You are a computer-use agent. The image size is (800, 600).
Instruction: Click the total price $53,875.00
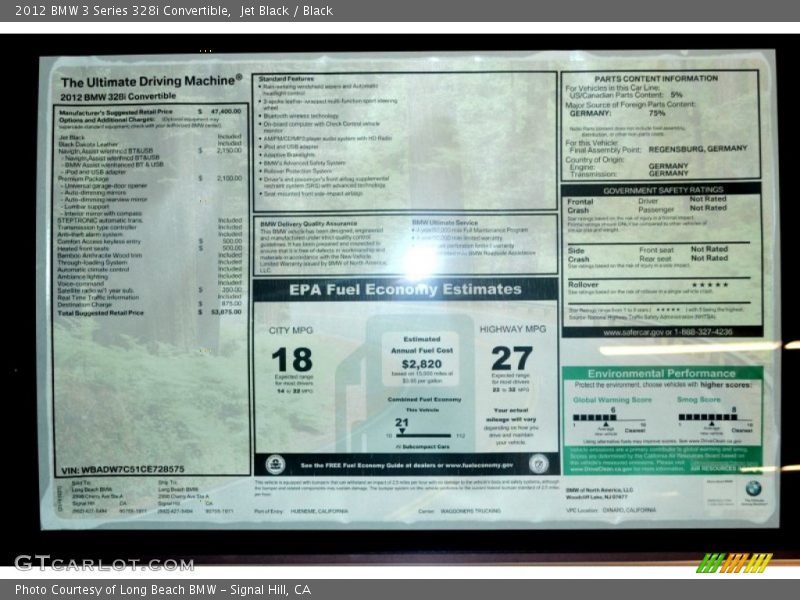(x=226, y=312)
